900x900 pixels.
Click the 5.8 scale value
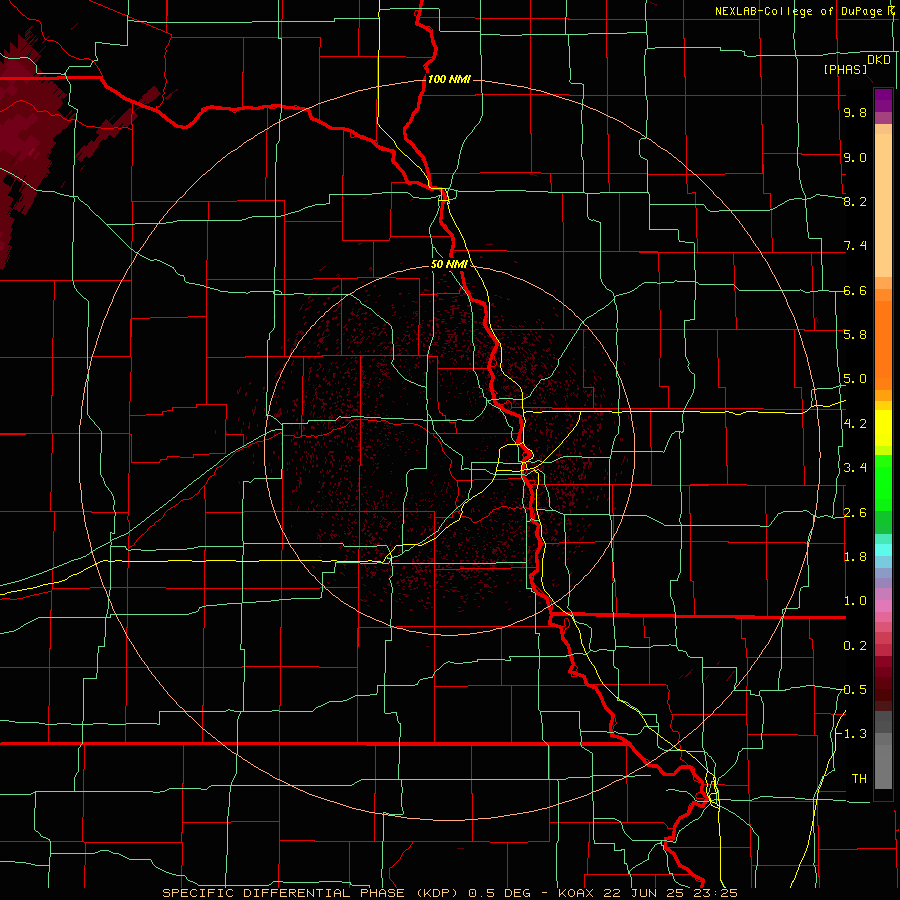tap(855, 334)
